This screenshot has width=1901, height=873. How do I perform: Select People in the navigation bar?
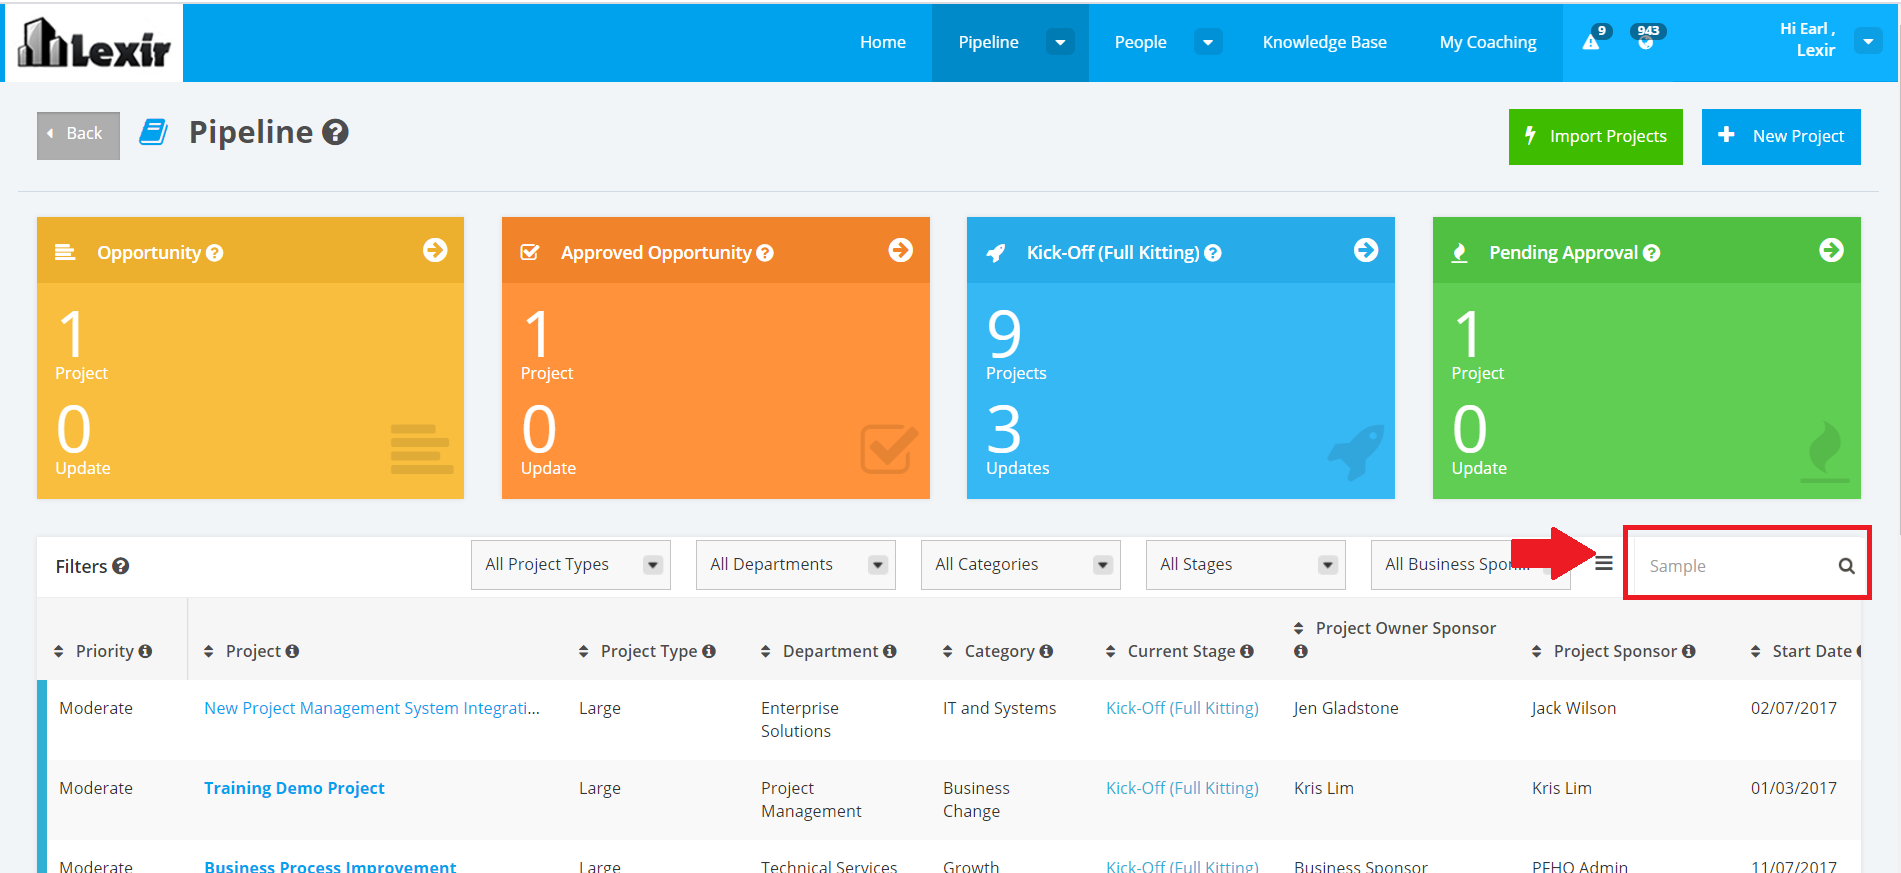[1141, 42]
